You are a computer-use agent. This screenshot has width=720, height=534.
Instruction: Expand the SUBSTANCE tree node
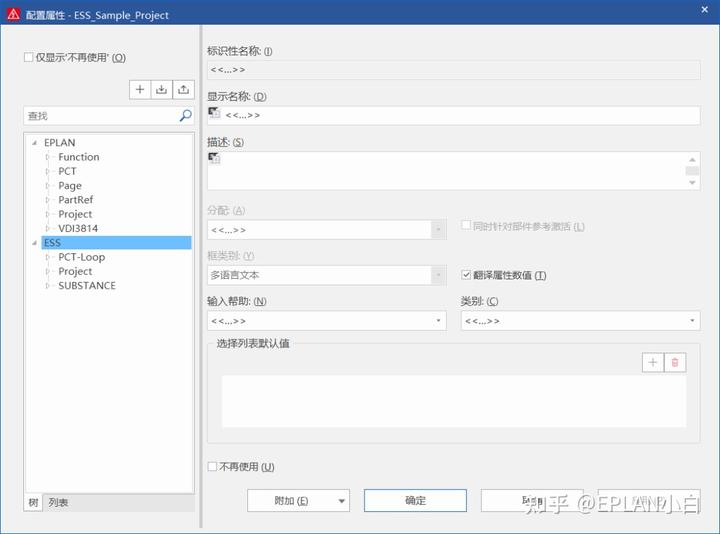tap(47, 286)
